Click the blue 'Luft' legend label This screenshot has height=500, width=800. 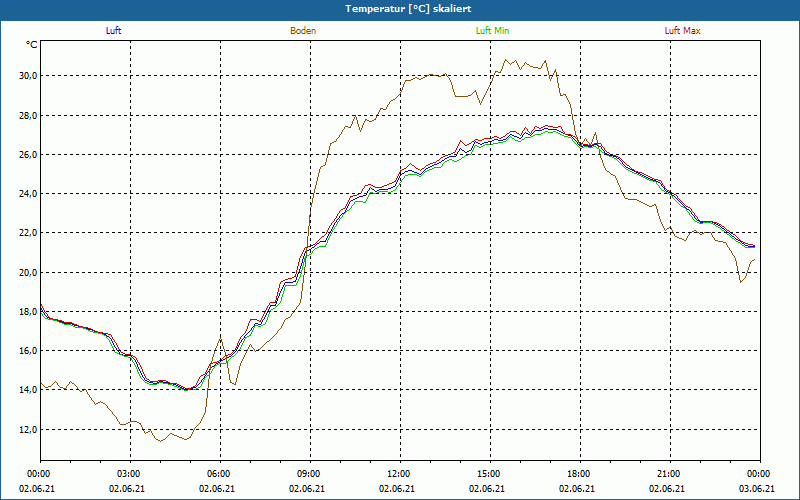pyautogui.click(x=113, y=31)
